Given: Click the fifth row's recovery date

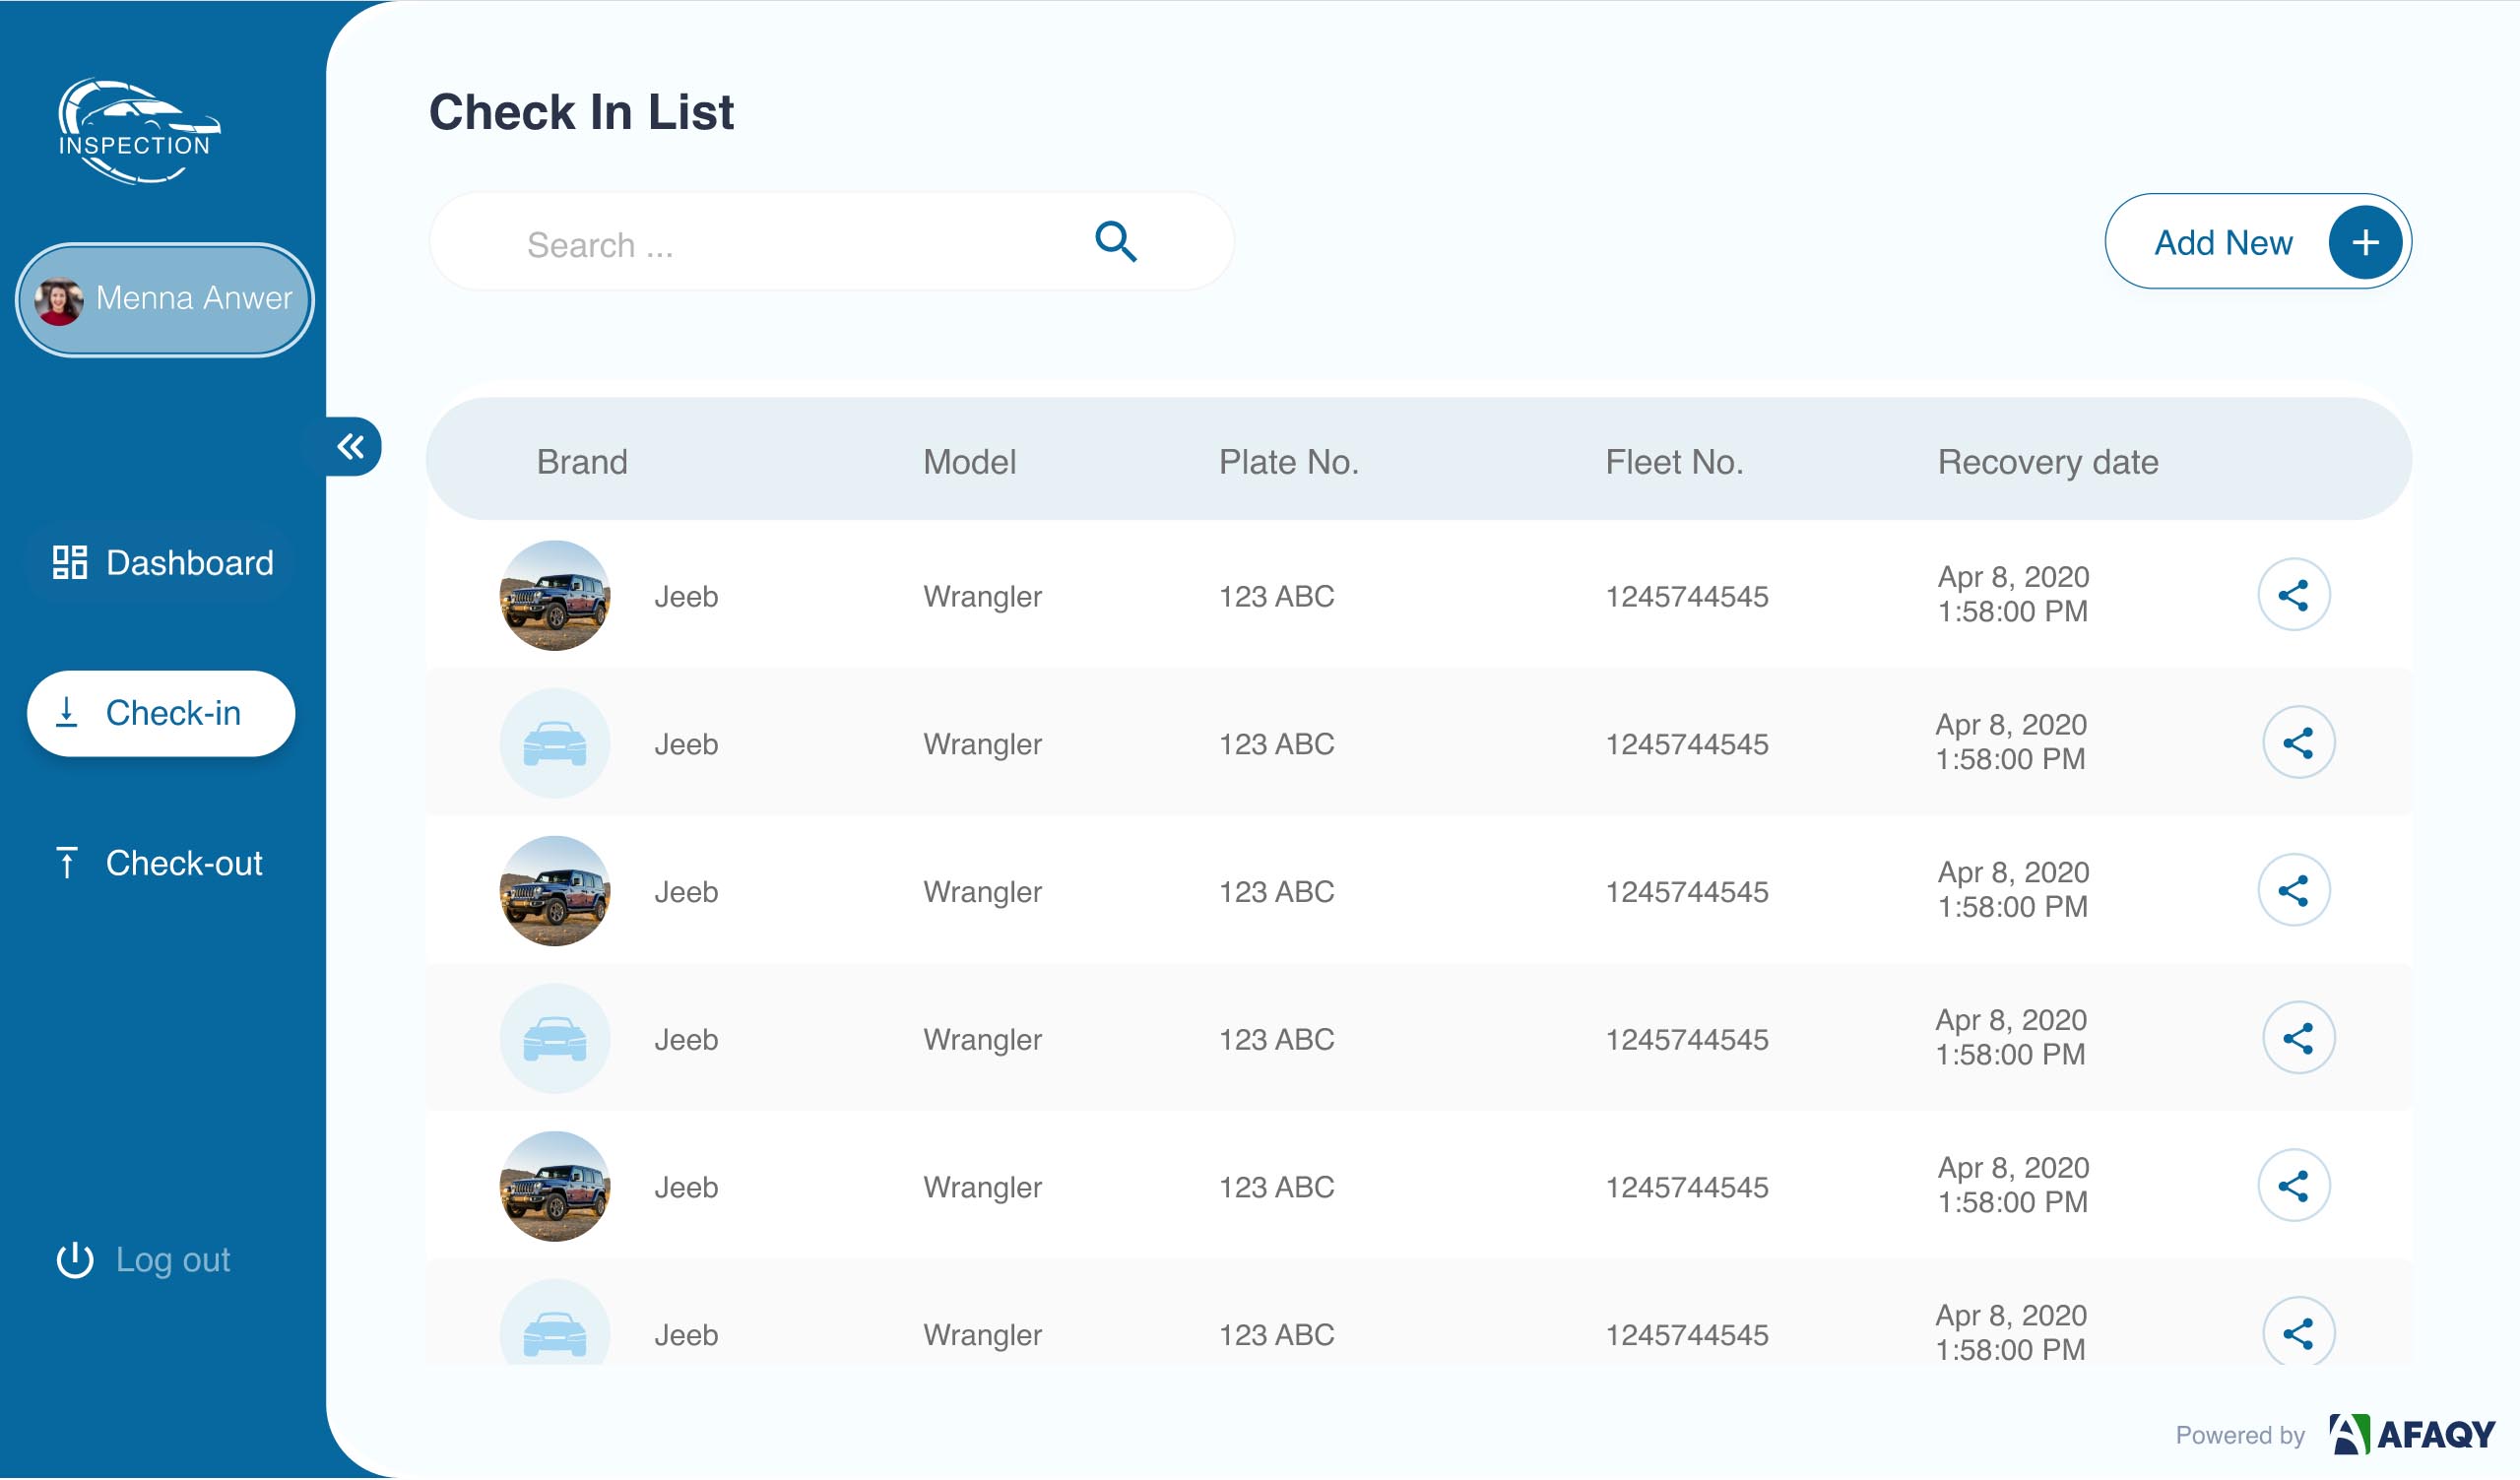Looking at the screenshot, I should coord(2014,1187).
